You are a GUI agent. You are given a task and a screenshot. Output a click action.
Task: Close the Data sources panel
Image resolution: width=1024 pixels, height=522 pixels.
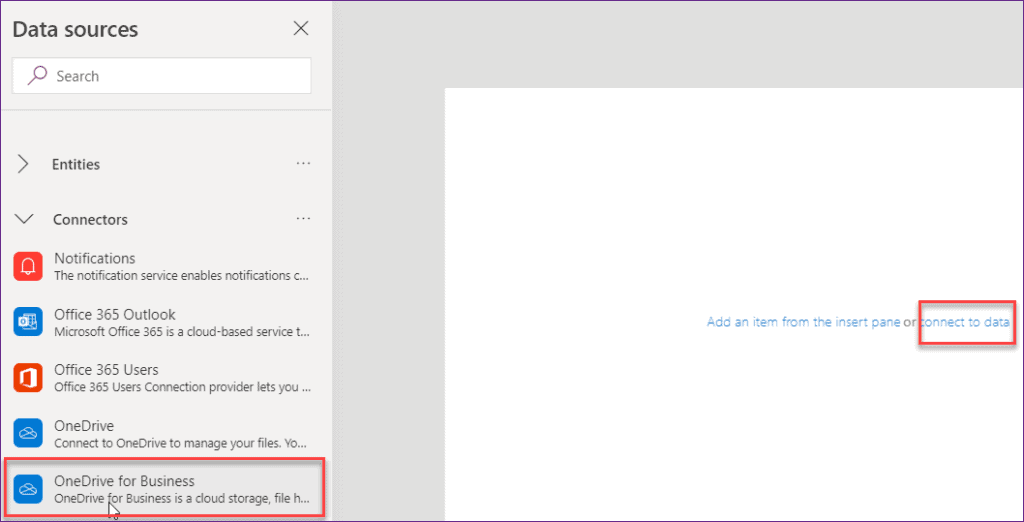300,28
